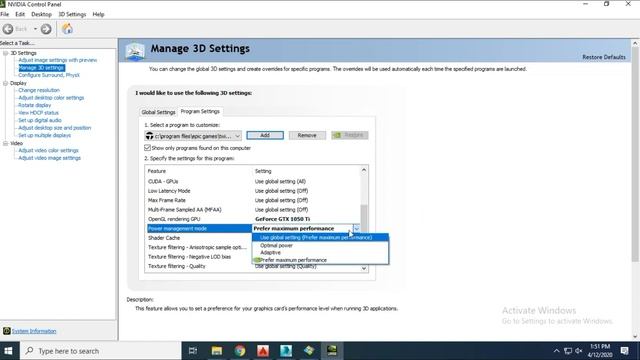Open Rotate display page
The image size is (640, 360).
35,105
